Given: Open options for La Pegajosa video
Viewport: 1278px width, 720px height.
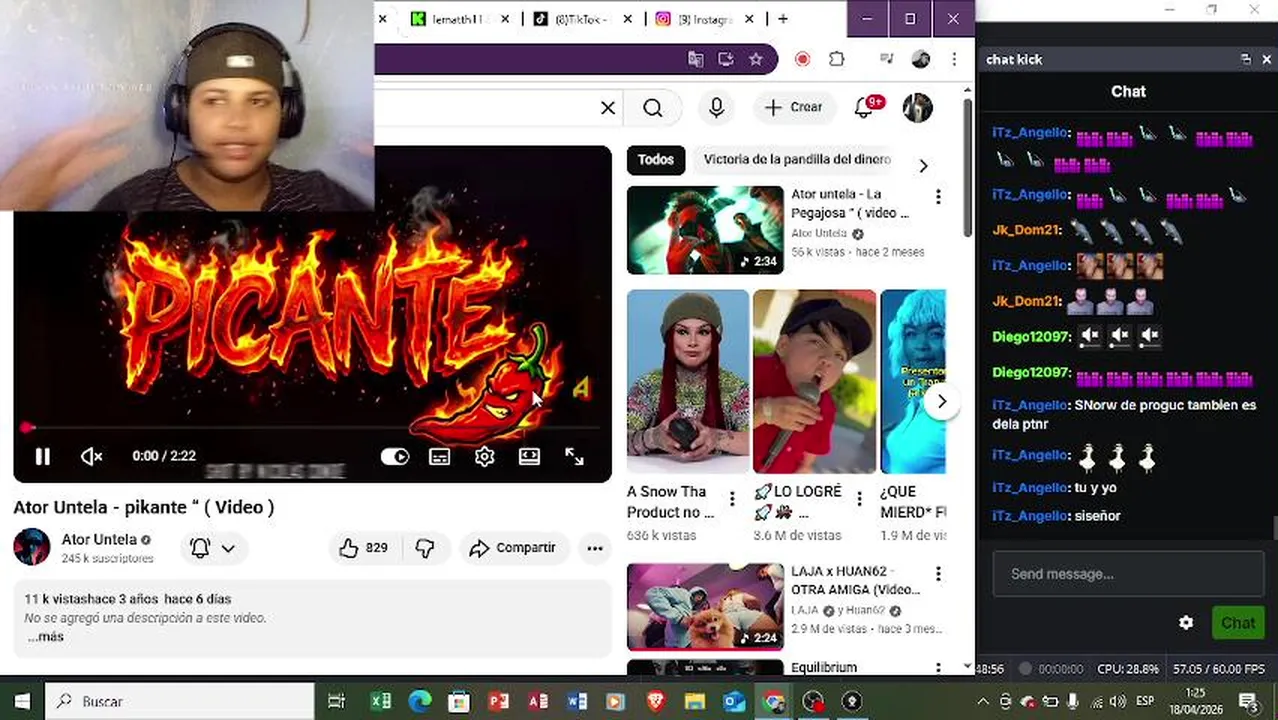Looking at the screenshot, I should [938, 197].
